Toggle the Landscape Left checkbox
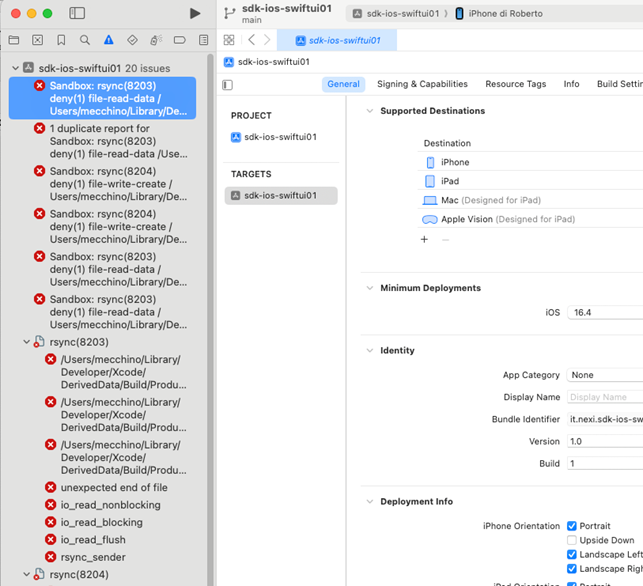 click(x=572, y=554)
